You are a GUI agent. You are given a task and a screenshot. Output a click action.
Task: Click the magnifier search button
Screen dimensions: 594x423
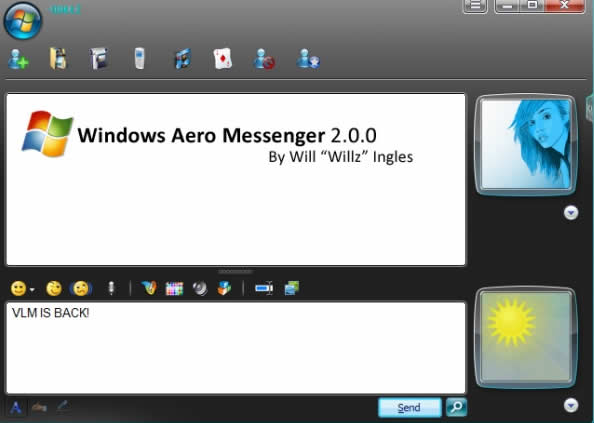tap(456, 407)
